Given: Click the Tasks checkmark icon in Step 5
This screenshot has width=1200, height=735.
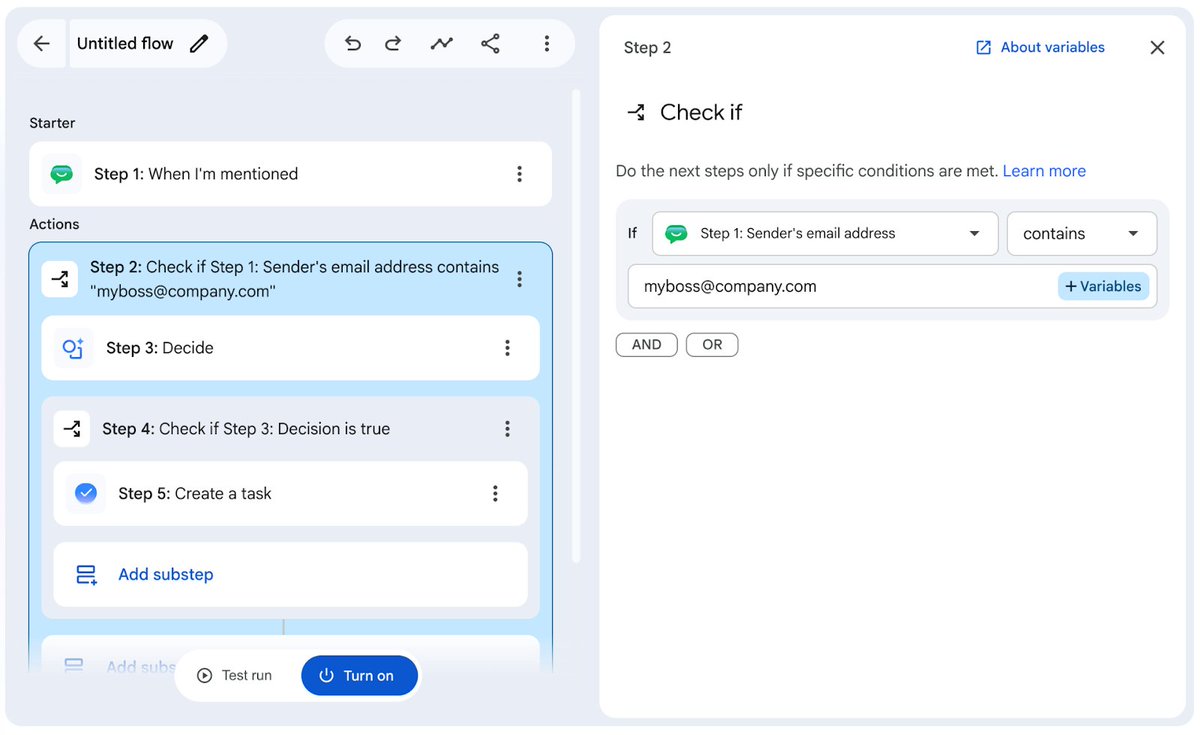Looking at the screenshot, I should (x=86, y=493).
